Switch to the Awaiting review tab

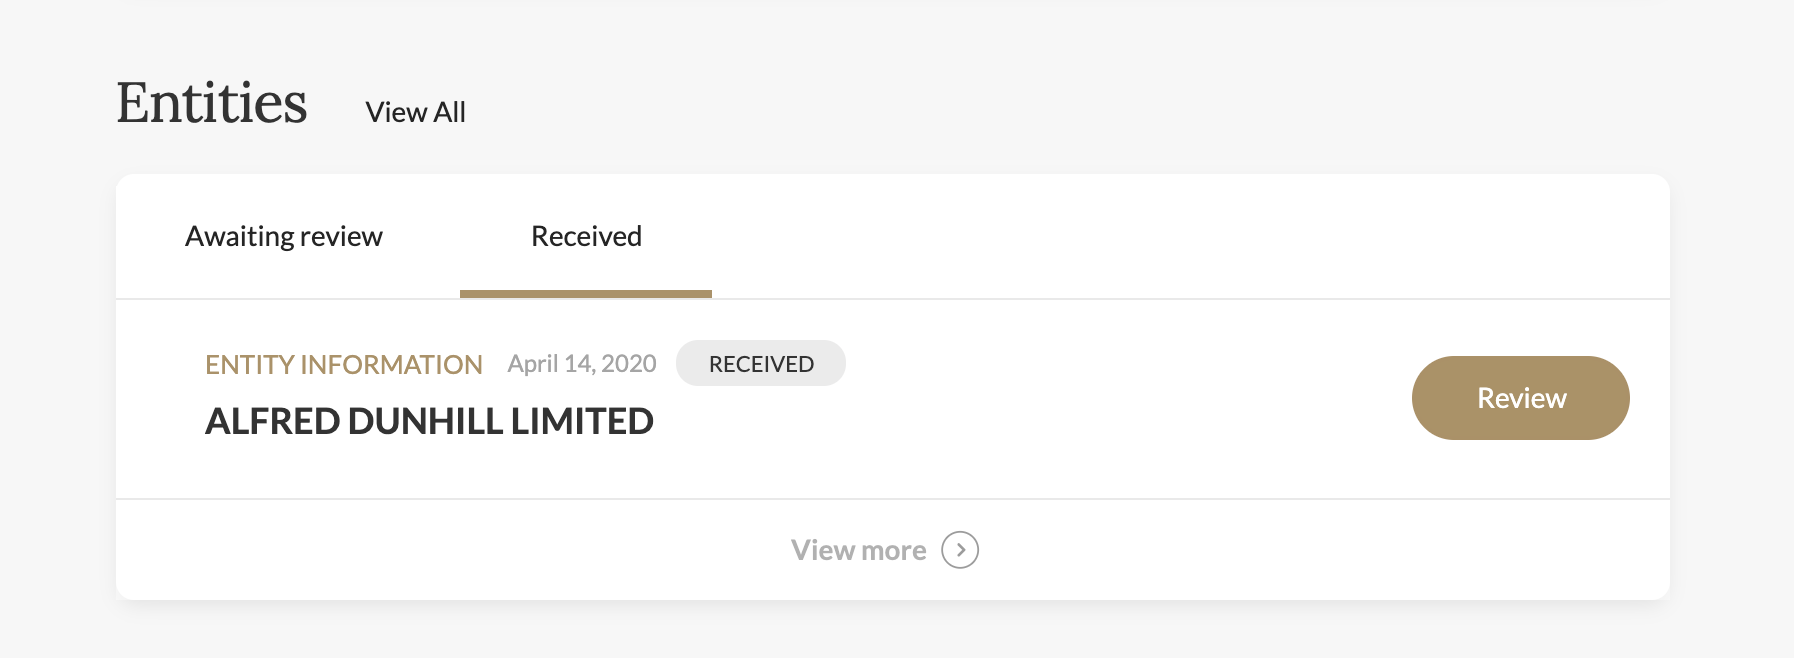(284, 236)
